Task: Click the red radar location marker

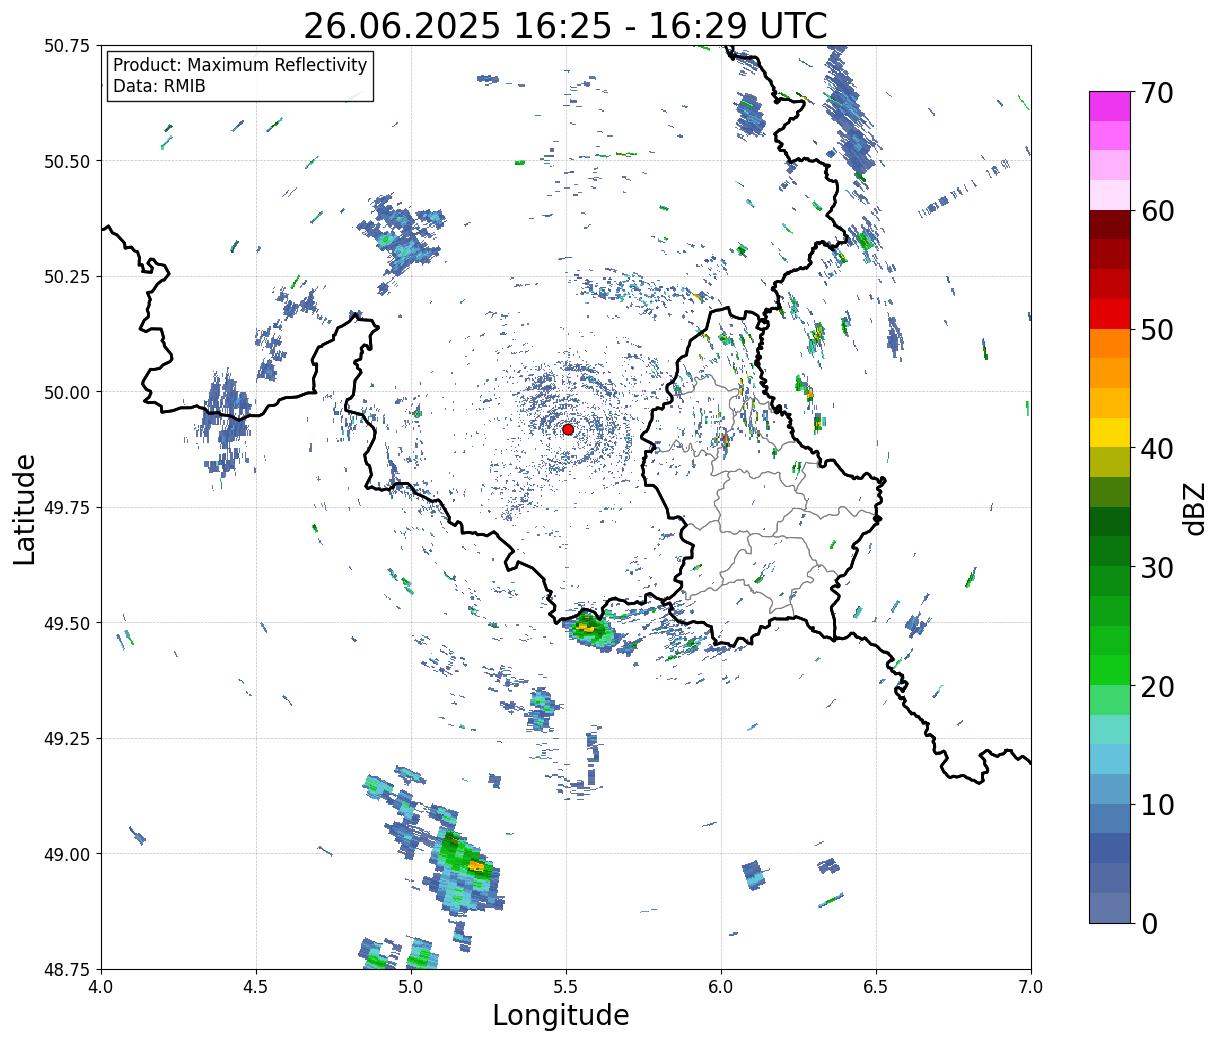Action: (568, 429)
